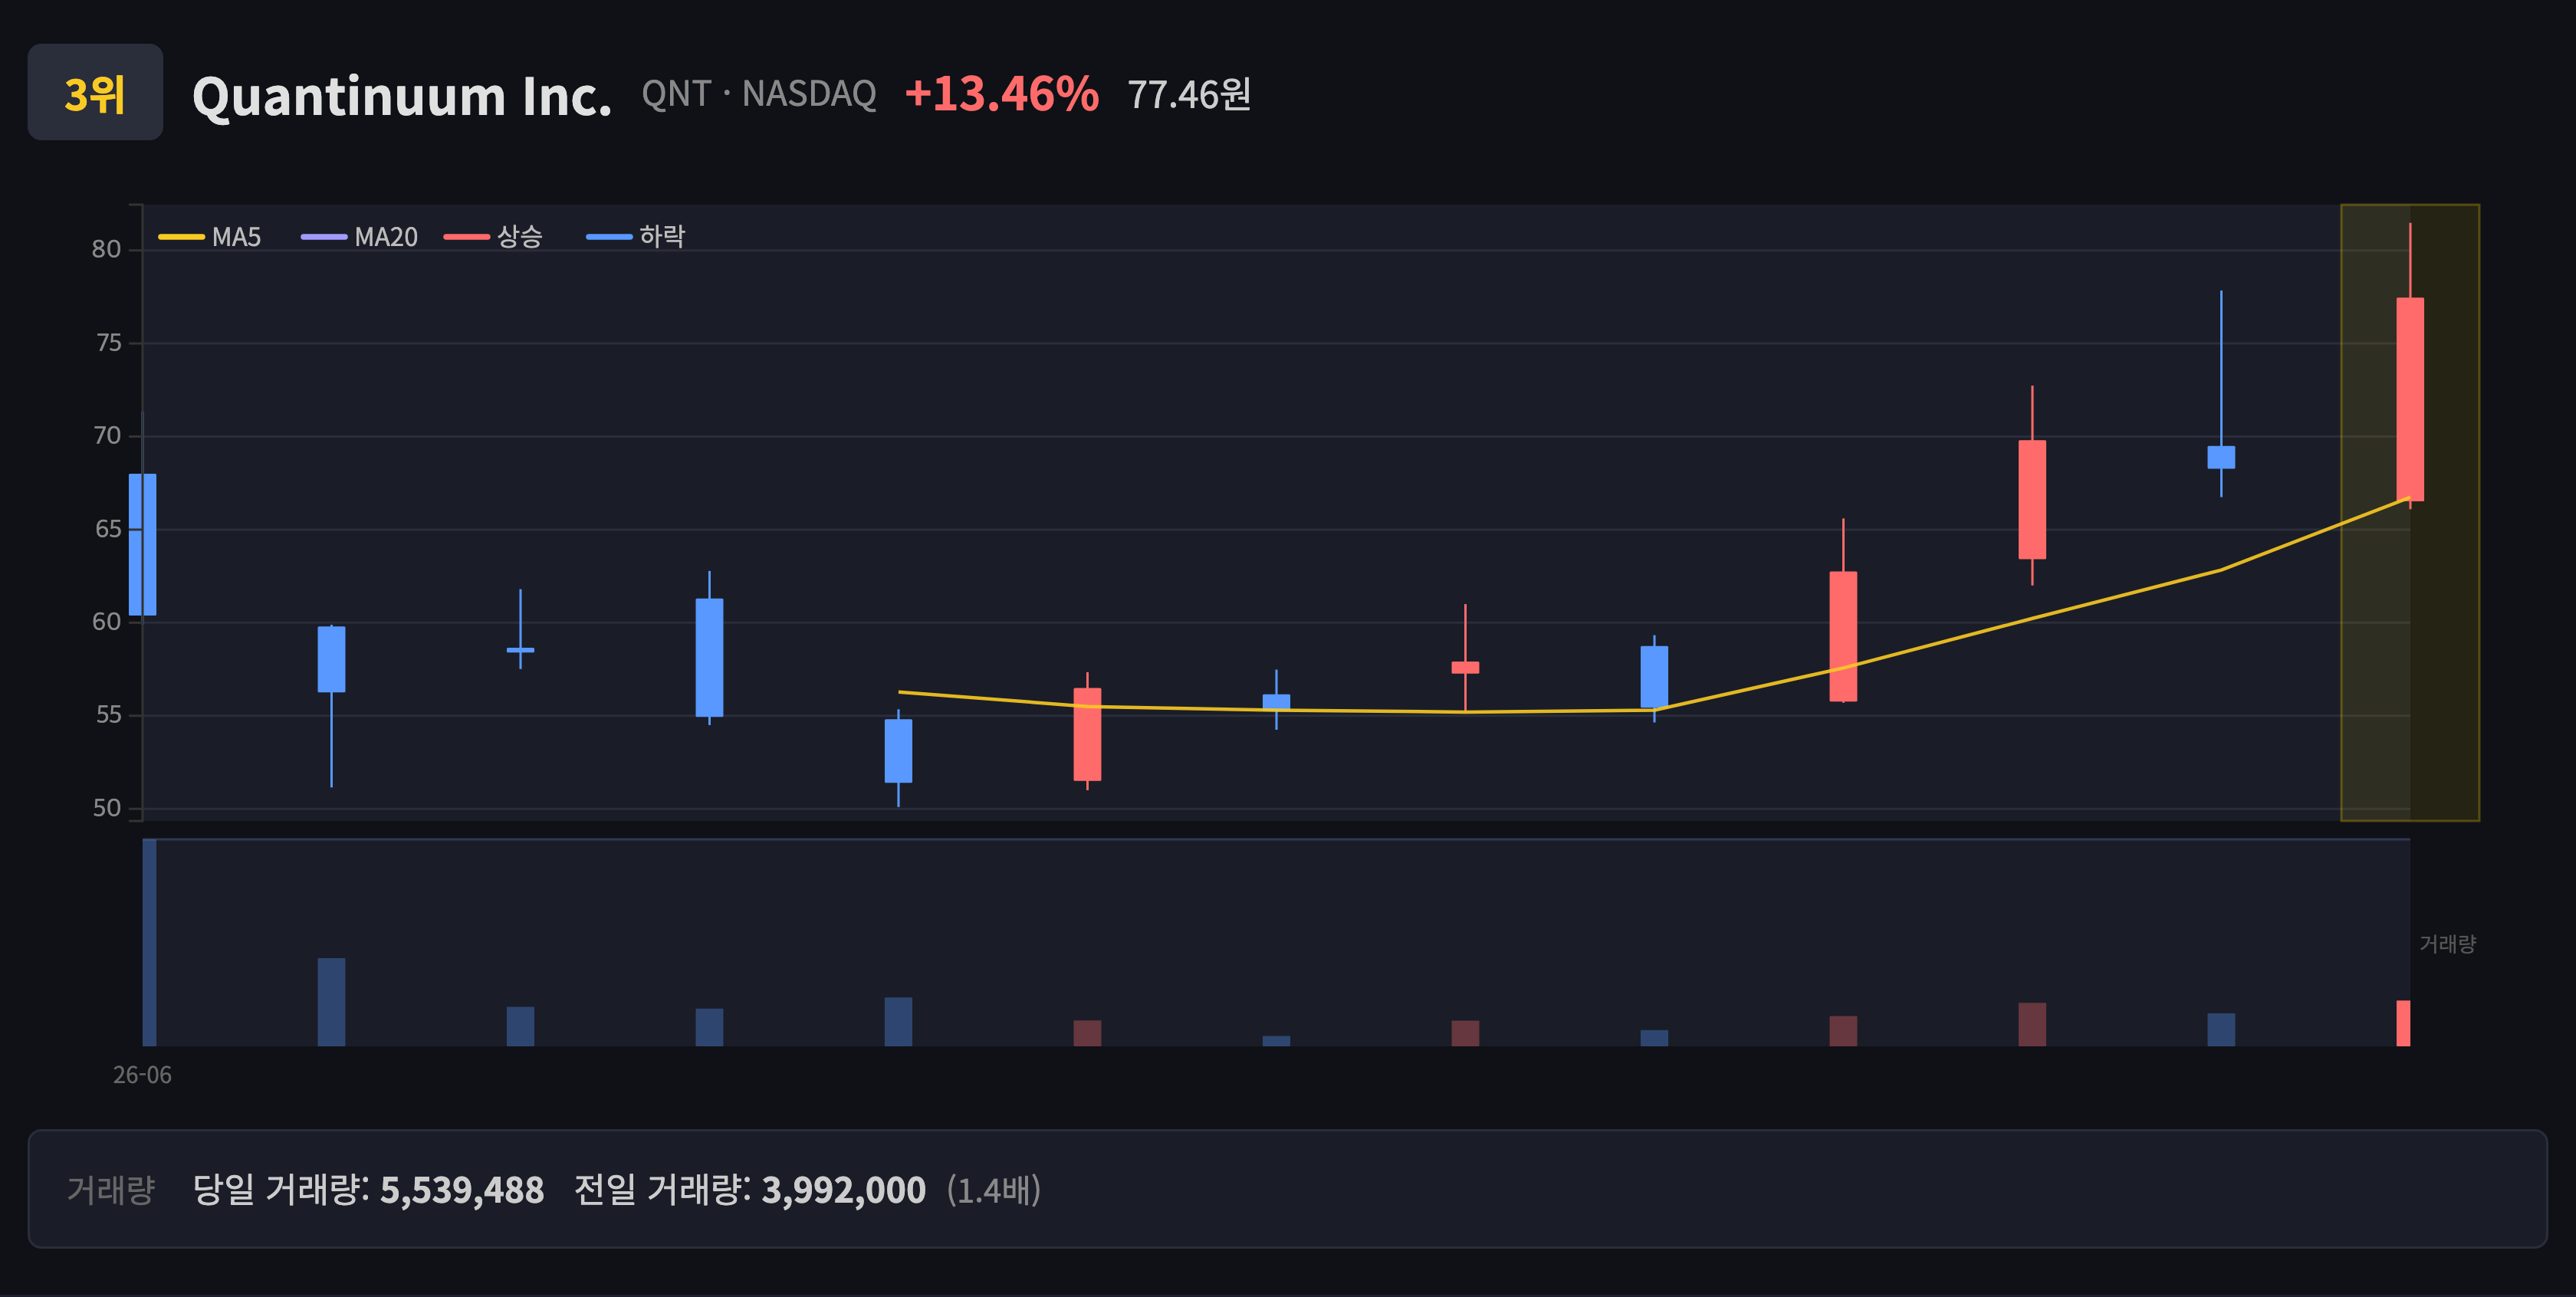The width and height of the screenshot is (2576, 1297).
Task: Click the 55 y-axis label
Action: click(108, 715)
